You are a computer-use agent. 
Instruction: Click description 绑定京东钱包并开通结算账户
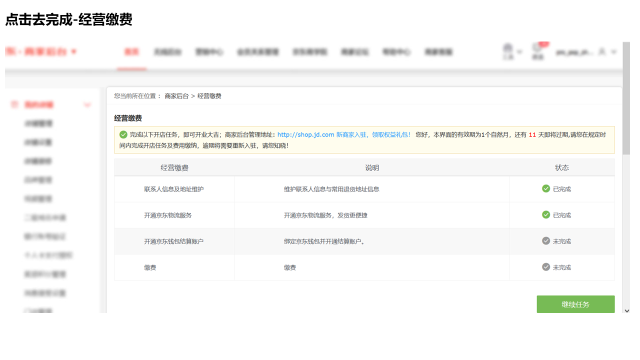[x=324, y=241]
